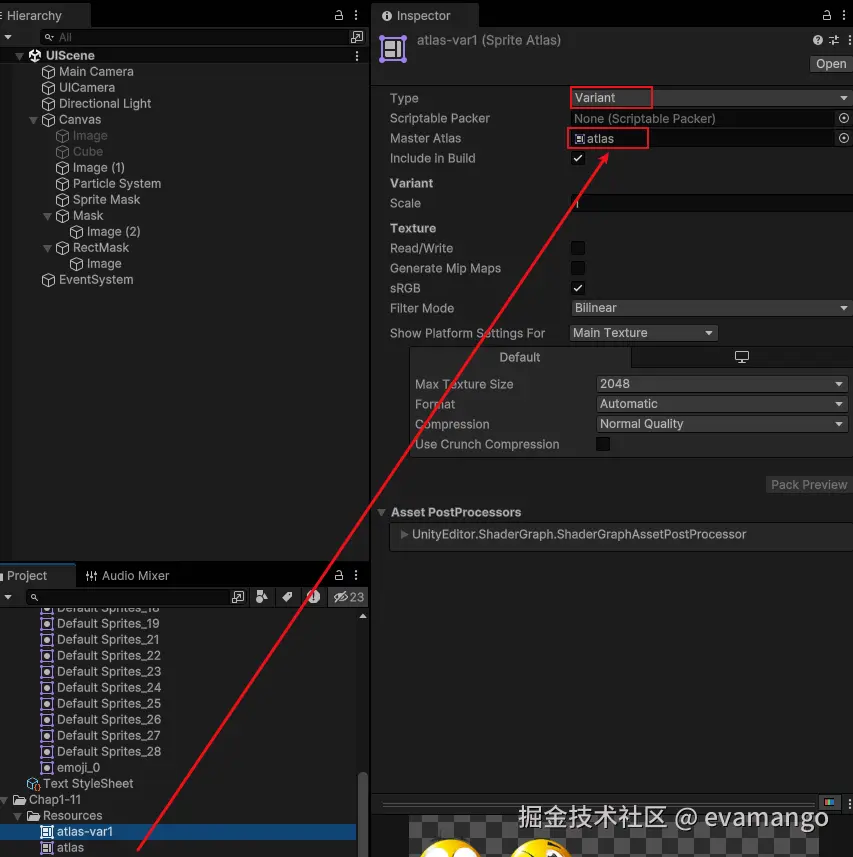This screenshot has height=857, width=853.
Task: Collapse the Canvas foldout
Action: 33,120
